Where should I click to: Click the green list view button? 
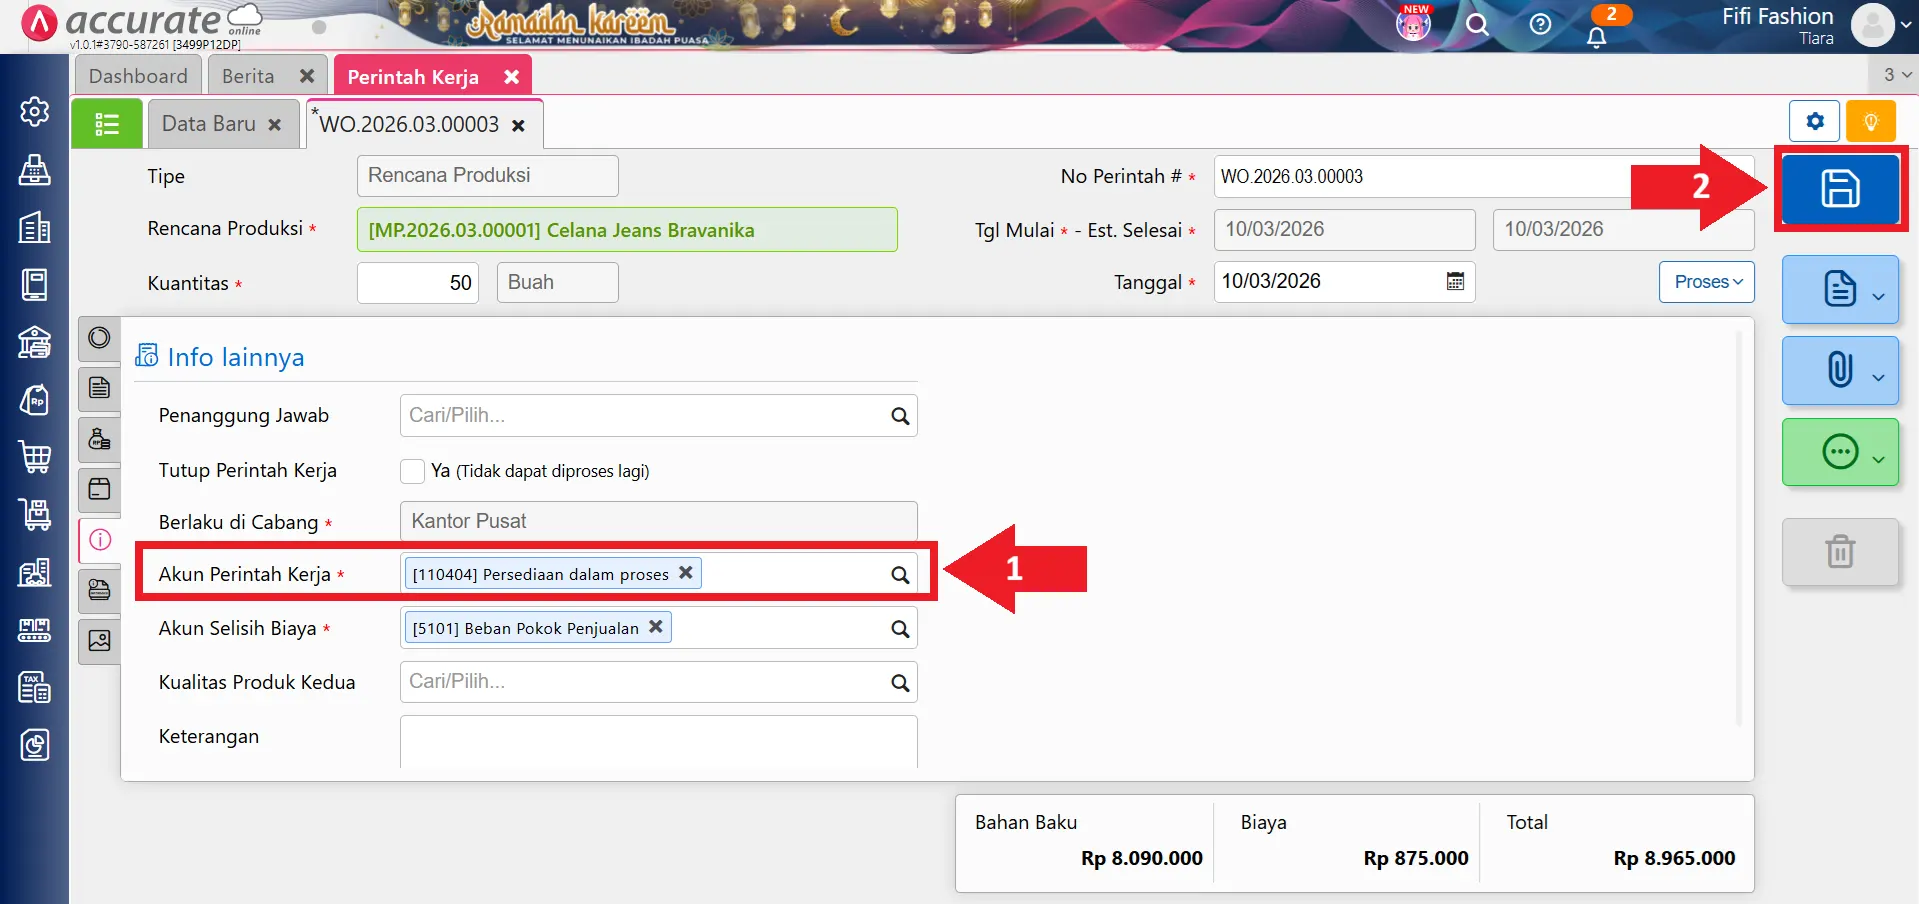click(x=107, y=124)
